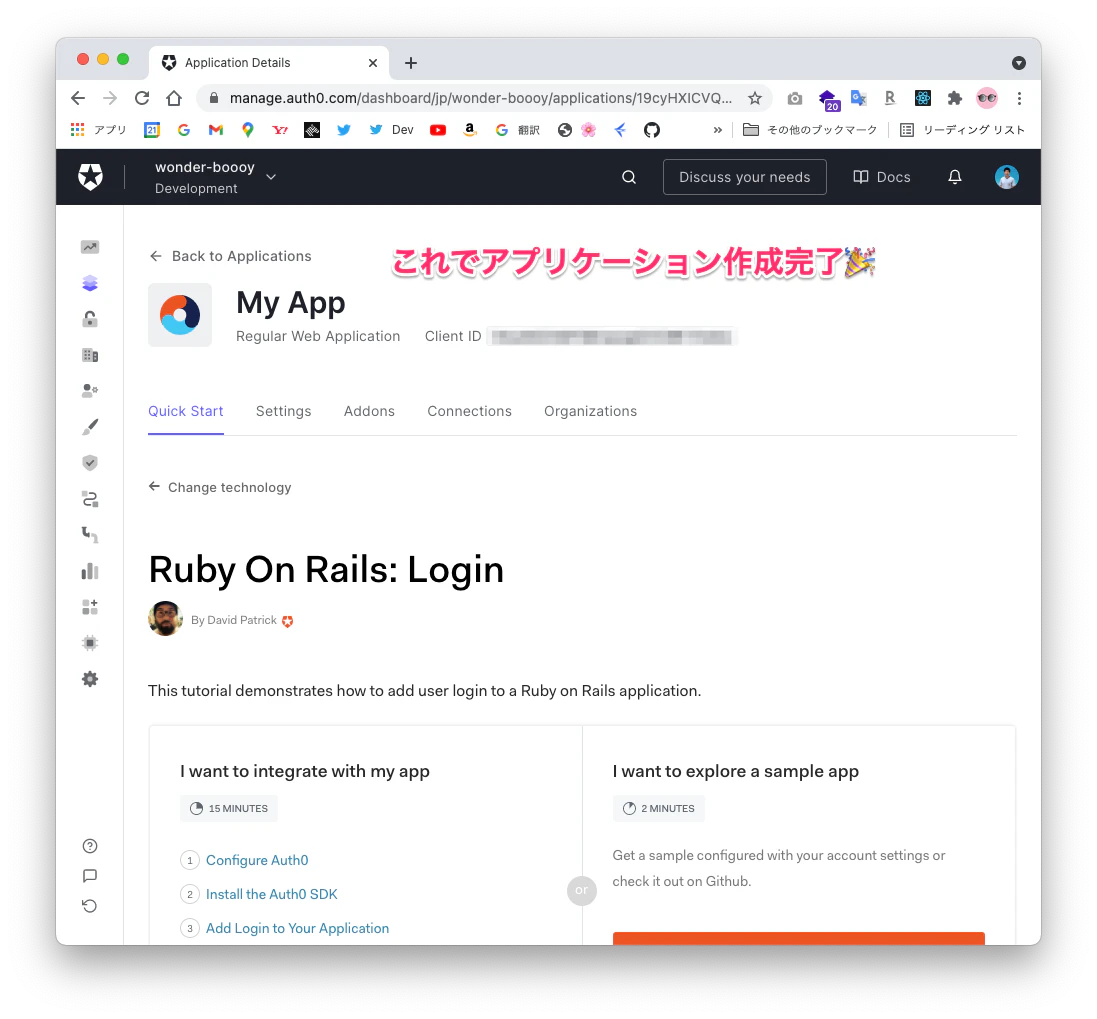
Task: Open the GitHub bookmark icon
Action: [x=652, y=130]
